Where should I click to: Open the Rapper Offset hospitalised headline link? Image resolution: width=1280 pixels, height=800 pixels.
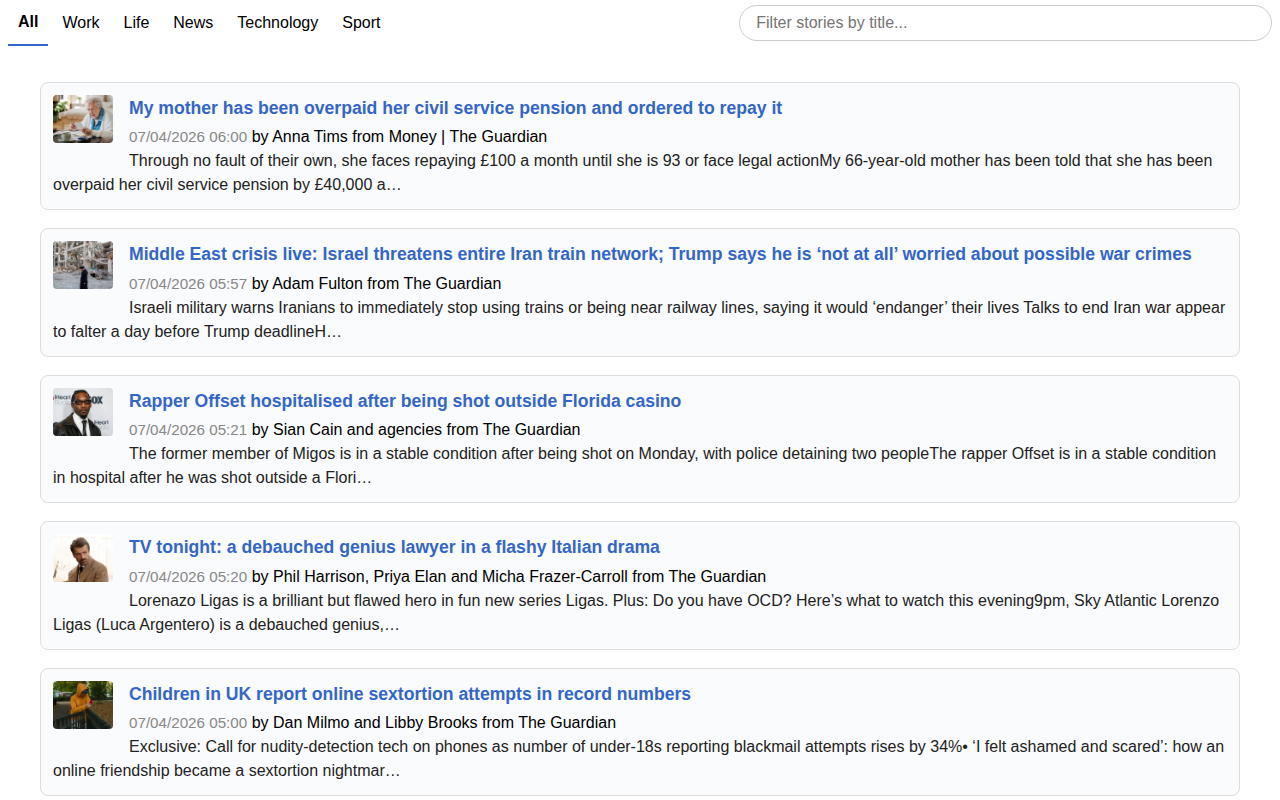tap(405, 401)
